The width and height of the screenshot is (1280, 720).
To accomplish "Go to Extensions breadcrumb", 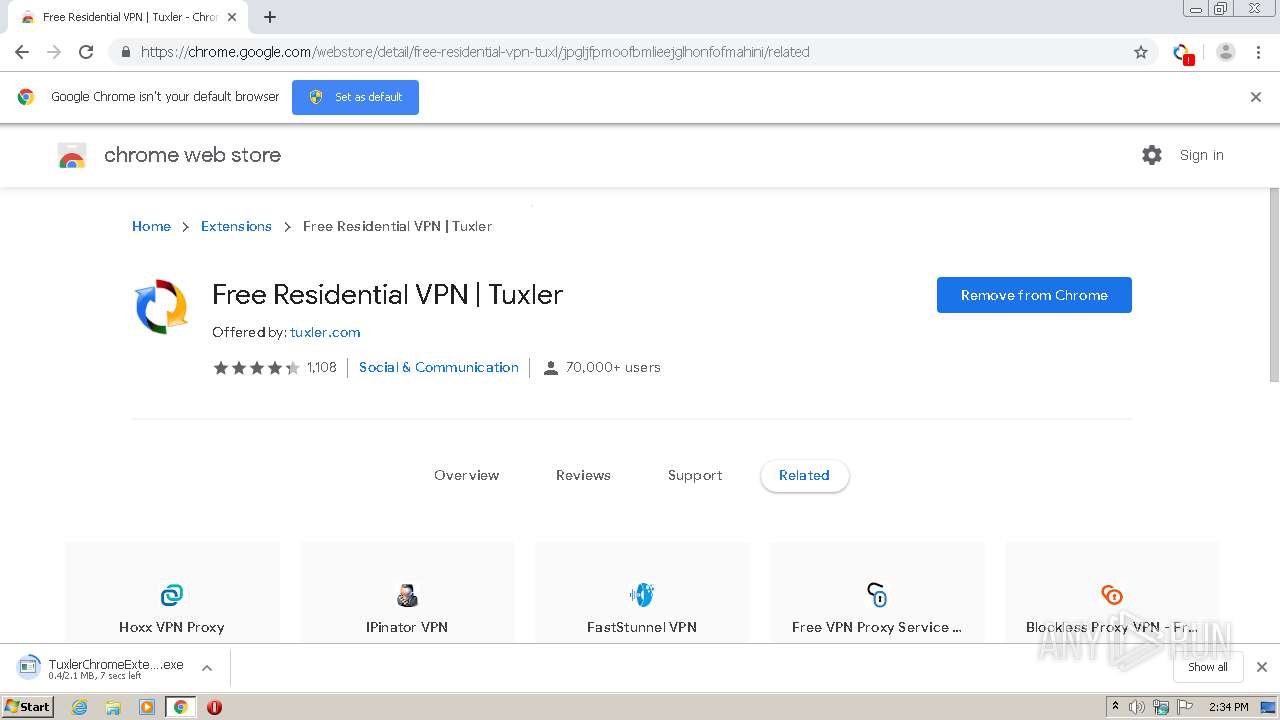I will tap(236, 226).
